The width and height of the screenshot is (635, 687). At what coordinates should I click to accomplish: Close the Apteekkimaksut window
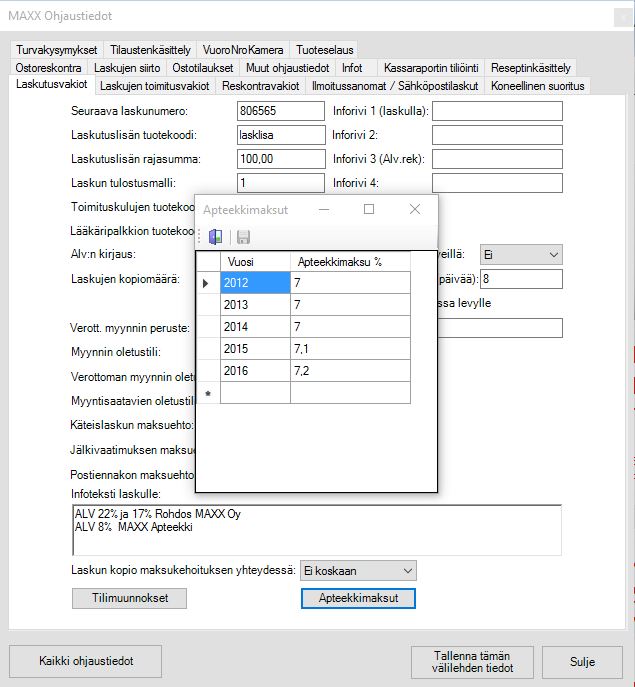click(x=415, y=209)
